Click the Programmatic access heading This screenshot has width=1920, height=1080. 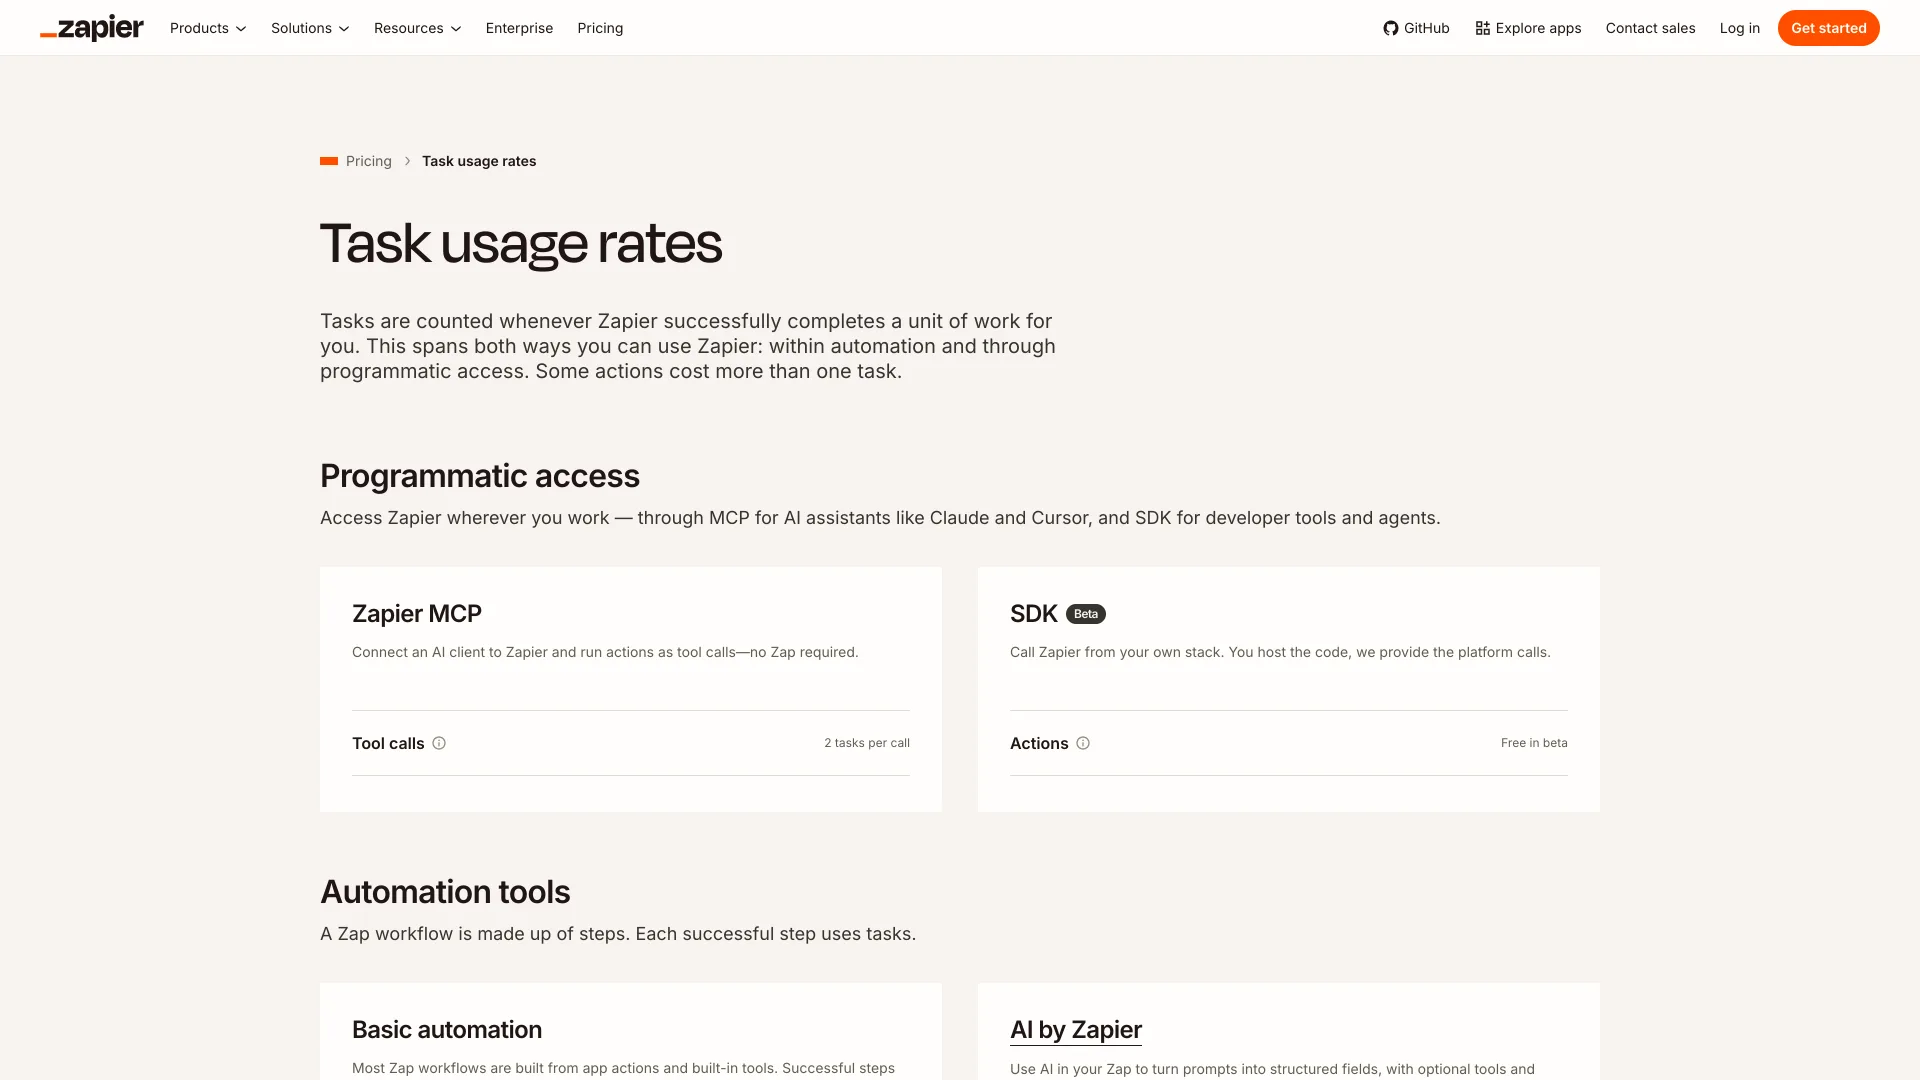pos(480,476)
